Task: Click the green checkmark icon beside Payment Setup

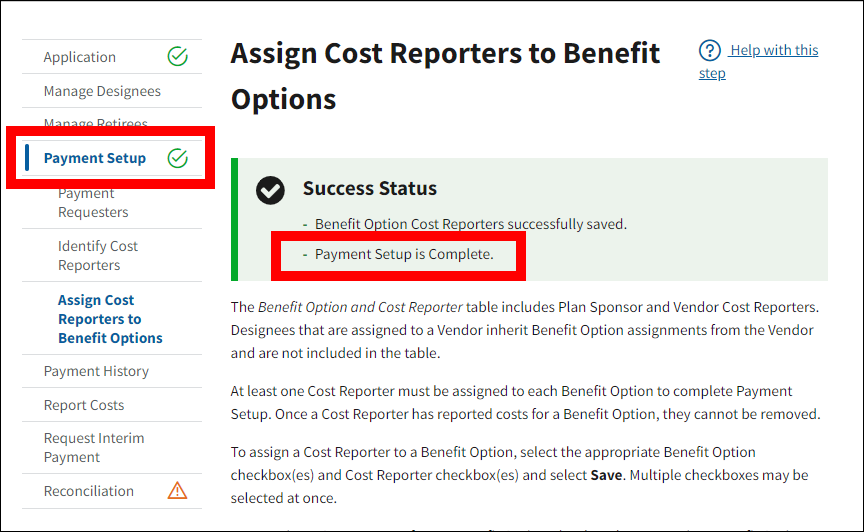Action: tap(177, 158)
